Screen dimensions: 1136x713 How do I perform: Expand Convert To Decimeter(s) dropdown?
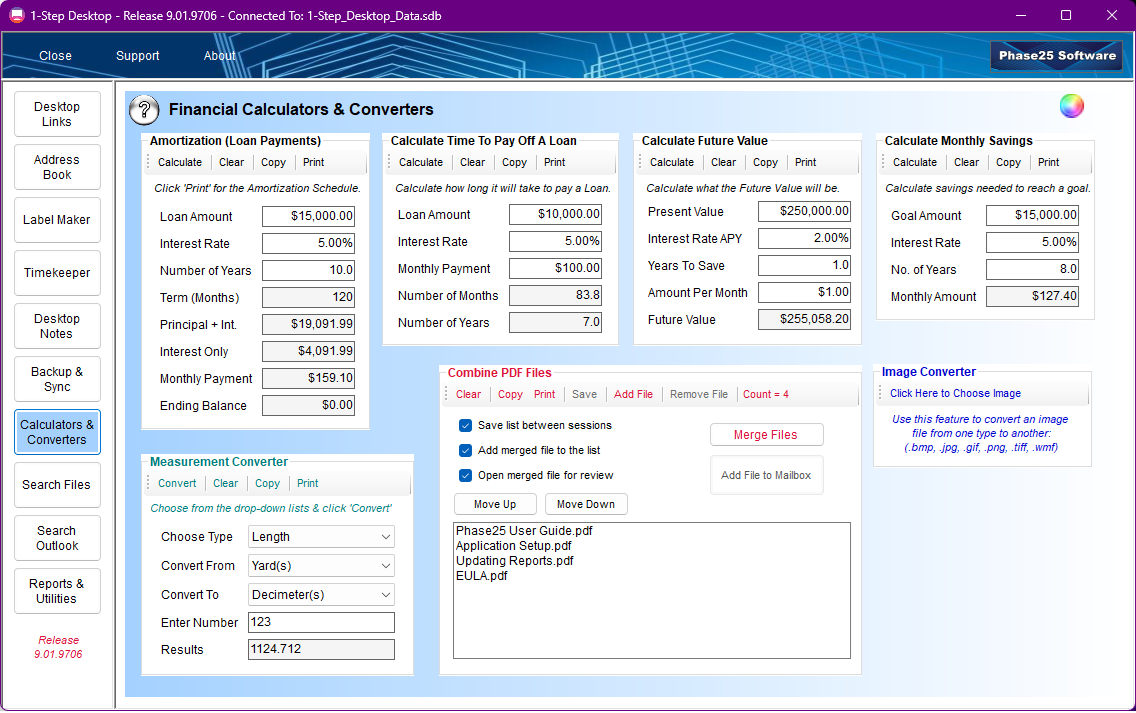[321, 595]
